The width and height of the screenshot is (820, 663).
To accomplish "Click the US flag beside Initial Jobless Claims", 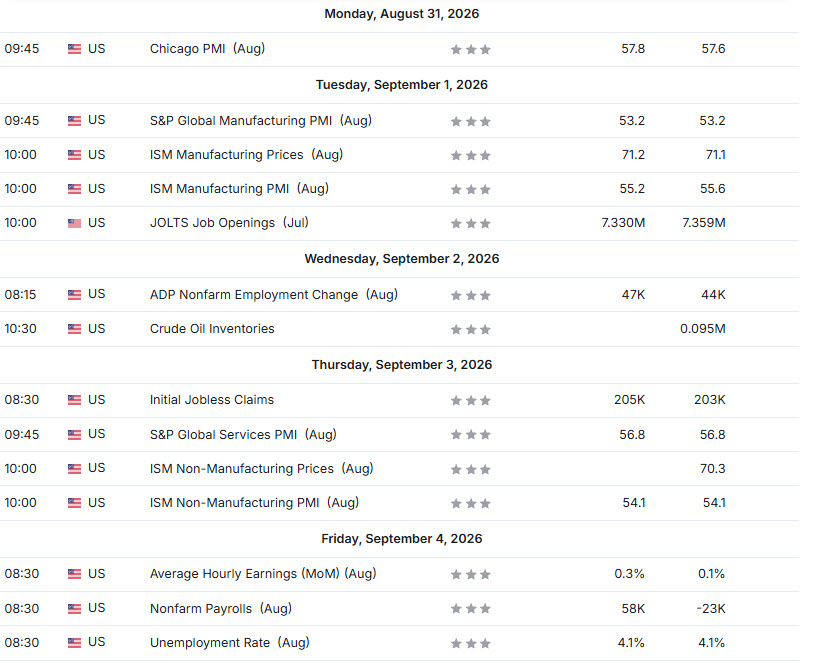I will tap(74, 400).
